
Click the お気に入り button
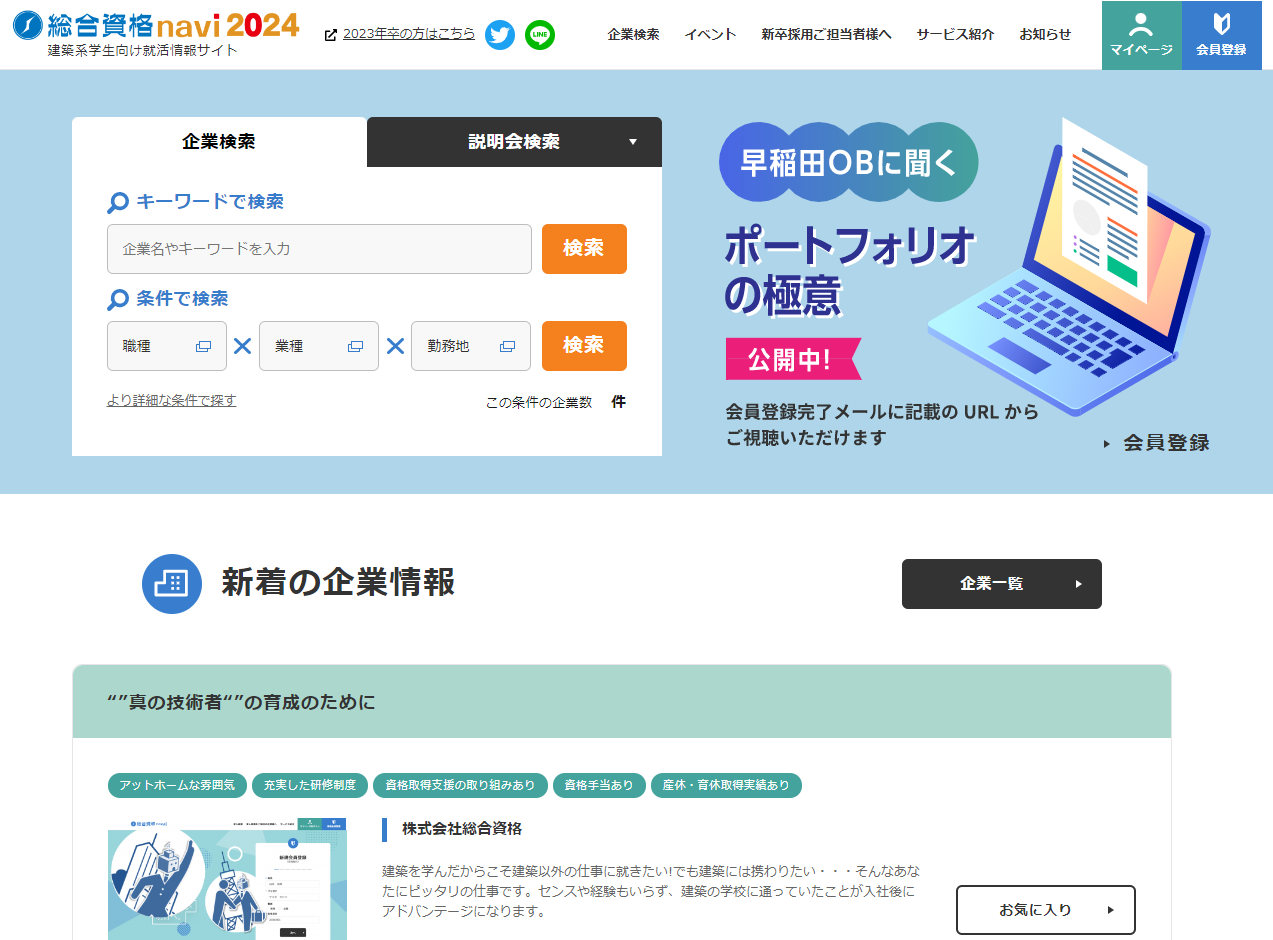click(1046, 910)
